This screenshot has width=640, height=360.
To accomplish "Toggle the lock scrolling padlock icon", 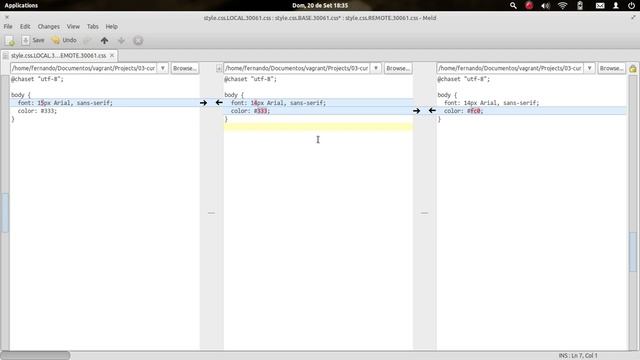I will click(633, 69).
